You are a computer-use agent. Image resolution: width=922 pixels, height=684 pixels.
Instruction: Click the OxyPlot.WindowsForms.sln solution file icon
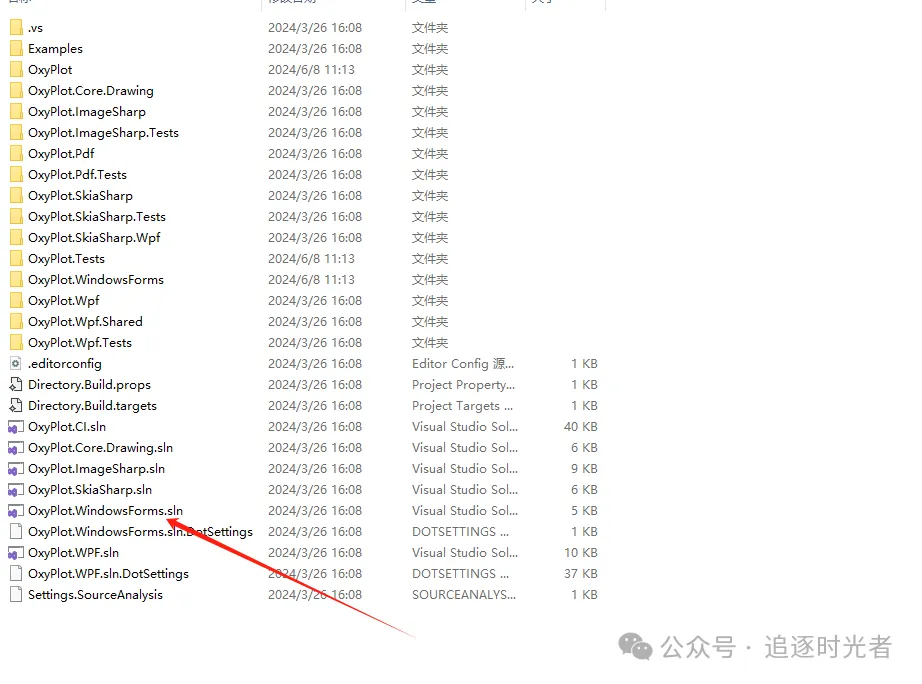(16, 511)
